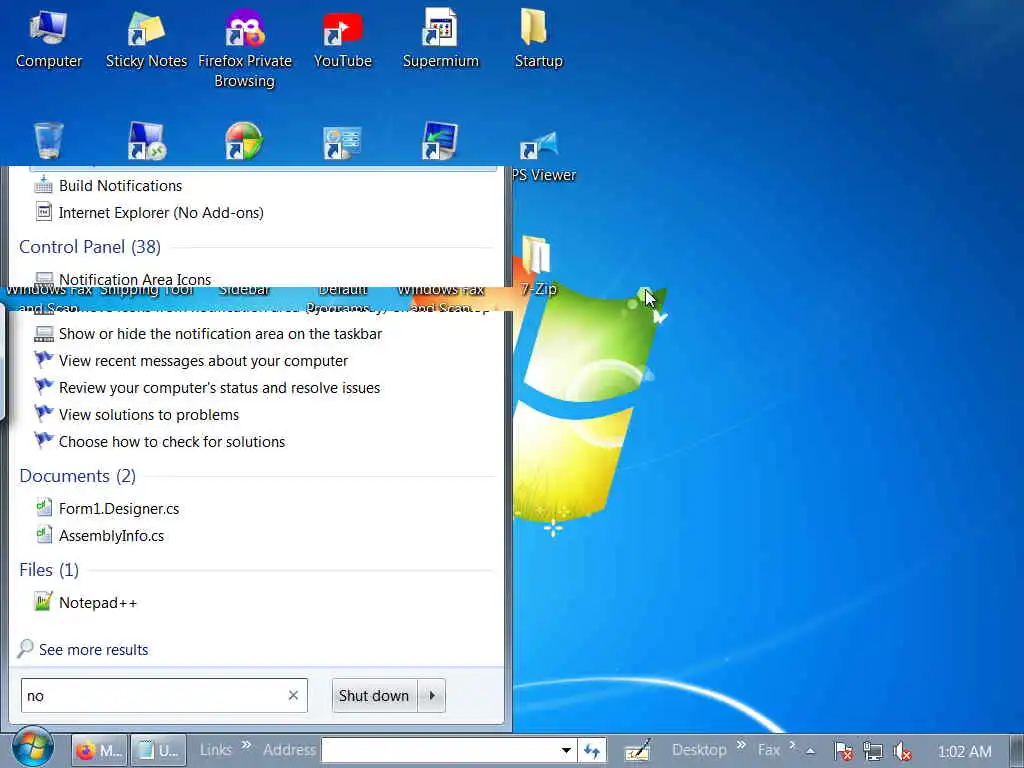Click the See more results link
This screenshot has width=1024, height=768.
(93, 650)
